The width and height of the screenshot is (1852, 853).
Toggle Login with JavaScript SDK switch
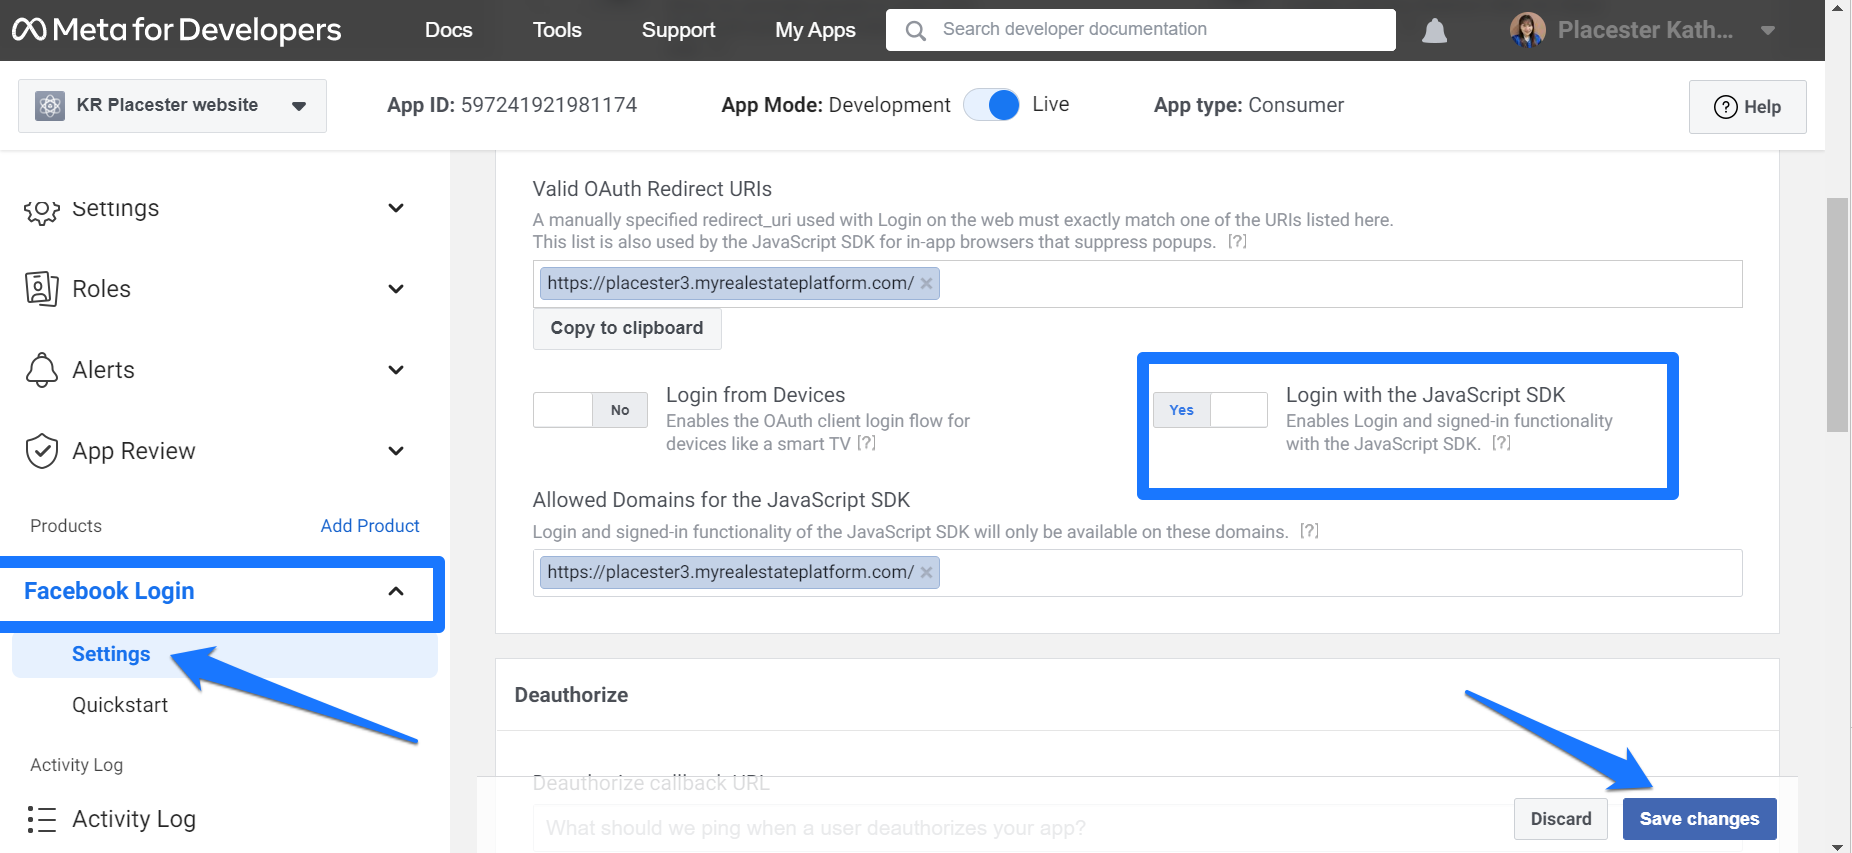pos(1210,410)
